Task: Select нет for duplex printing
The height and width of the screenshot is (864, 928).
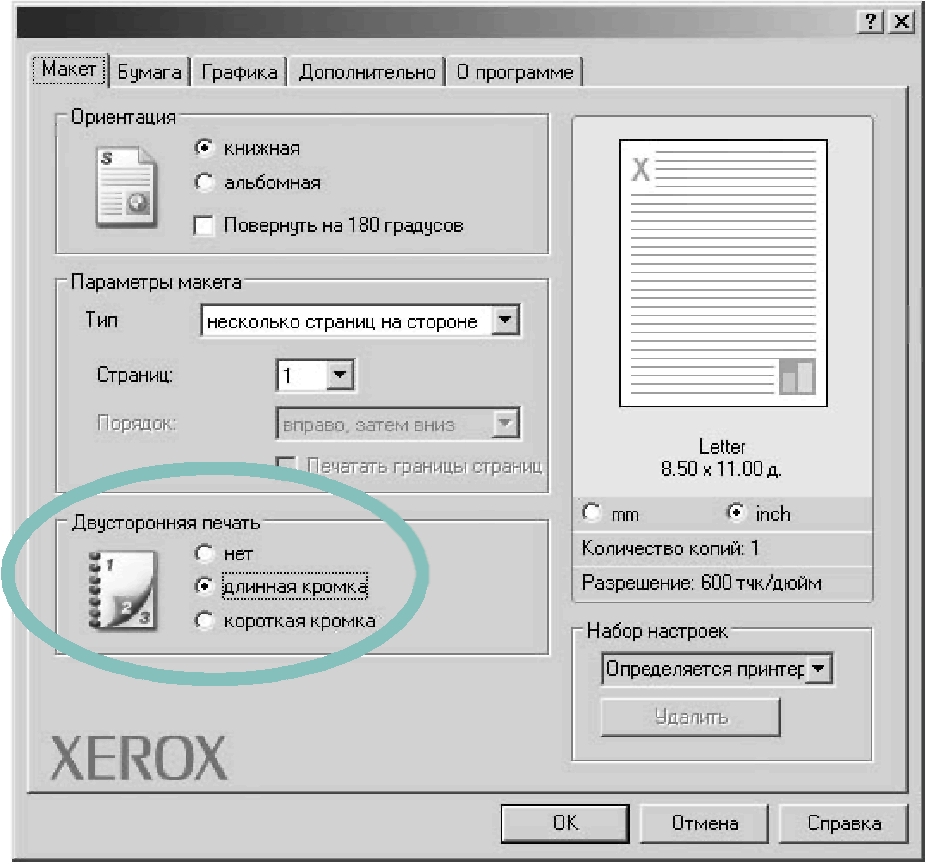Action: pyautogui.click(x=205, y=553)
